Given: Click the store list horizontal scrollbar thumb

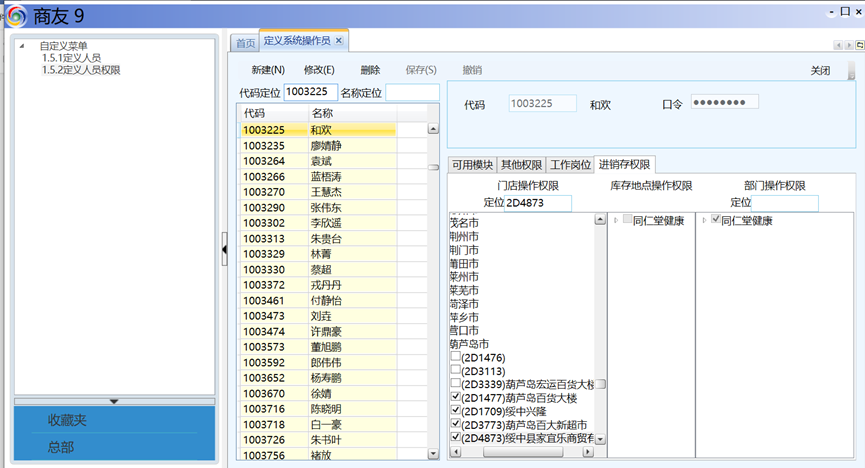Looking at the screenshot, I should [x=522, y=452].
